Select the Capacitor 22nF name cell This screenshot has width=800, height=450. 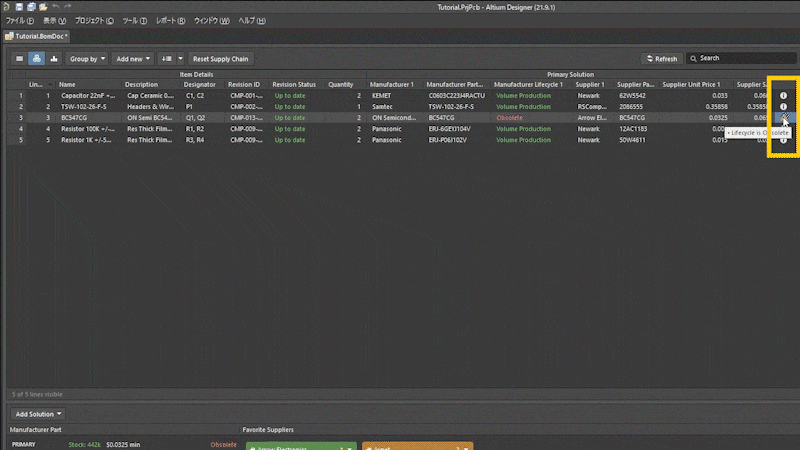(88, 95)
